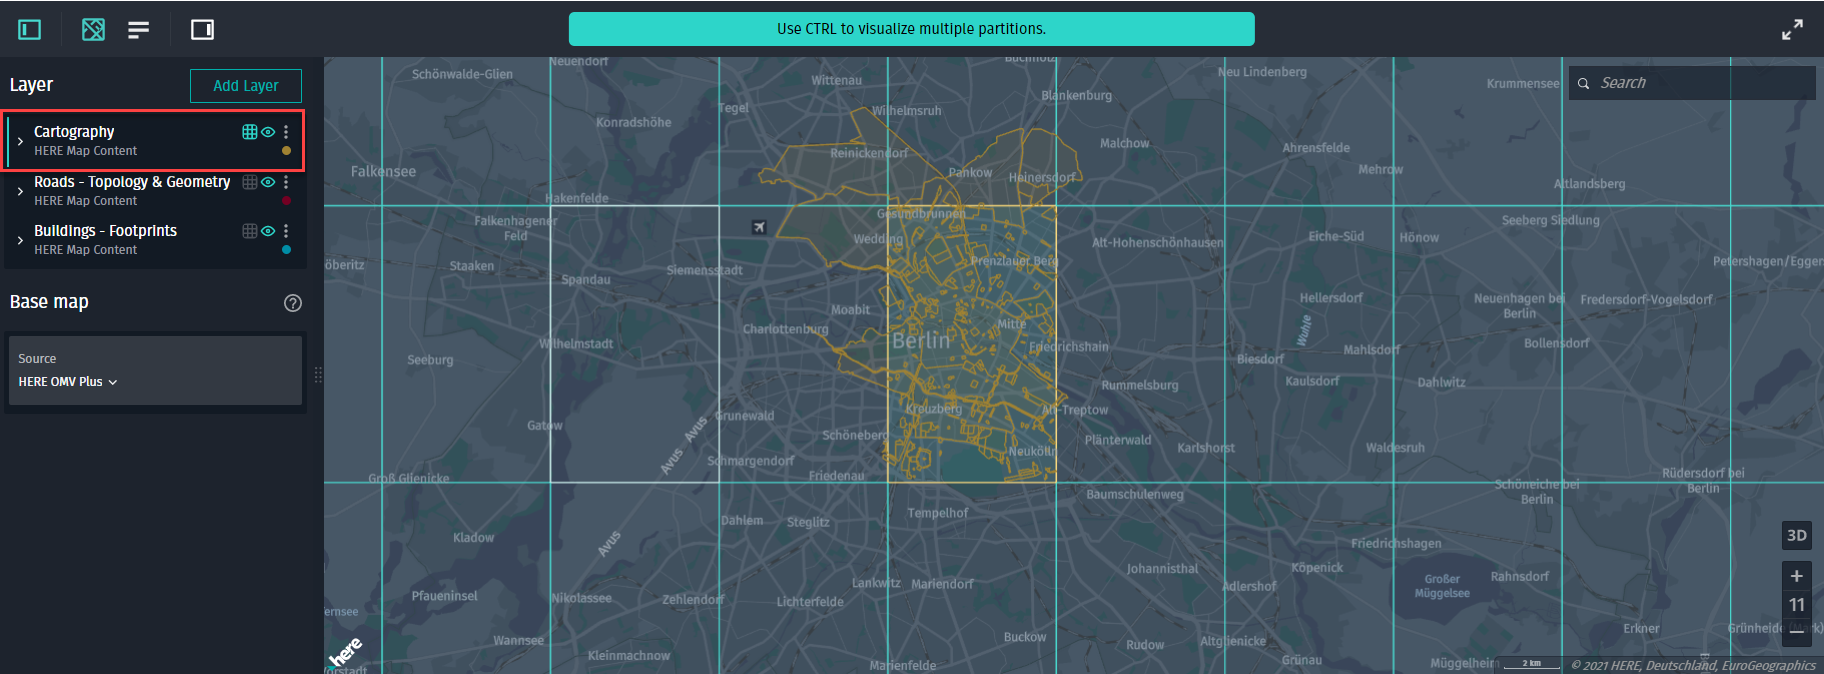This screenshot has width=1824, height=674.
Task: Click the Add Layer button
Action: pyautogui.click(x=246, y=86)
